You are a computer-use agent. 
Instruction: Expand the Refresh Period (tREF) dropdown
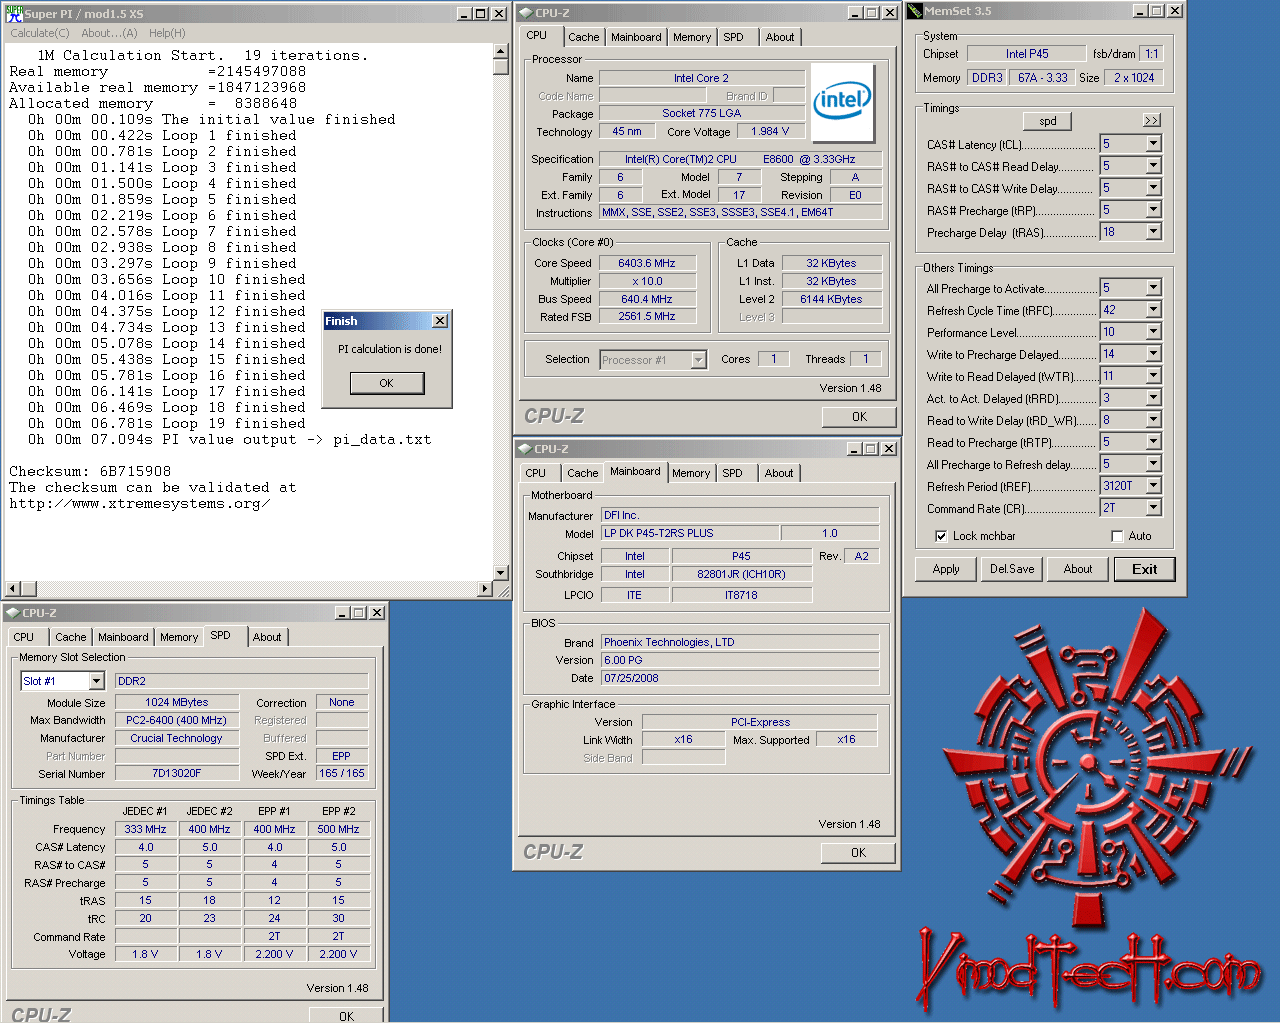(1153, 486)
